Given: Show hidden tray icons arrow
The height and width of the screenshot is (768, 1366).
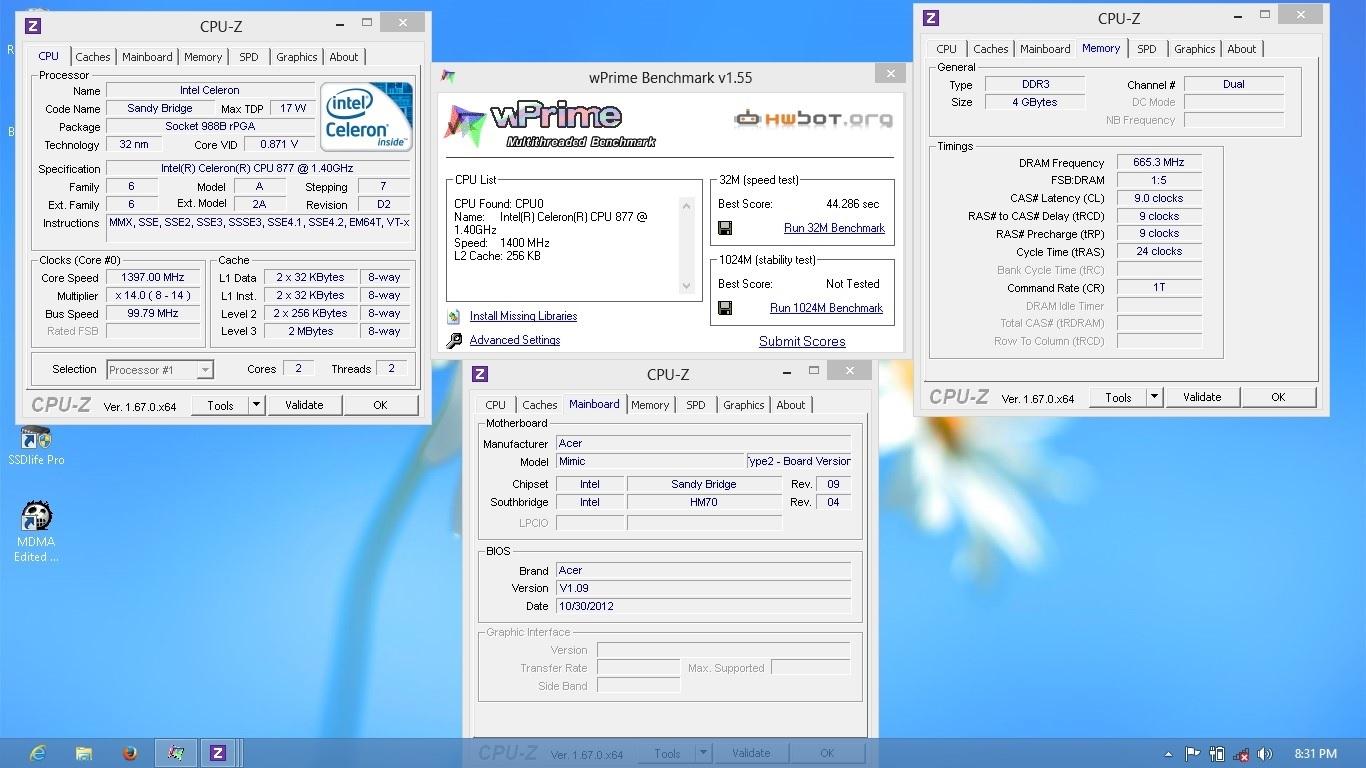Looking at the screenshot, I should tap(1168, 754).
